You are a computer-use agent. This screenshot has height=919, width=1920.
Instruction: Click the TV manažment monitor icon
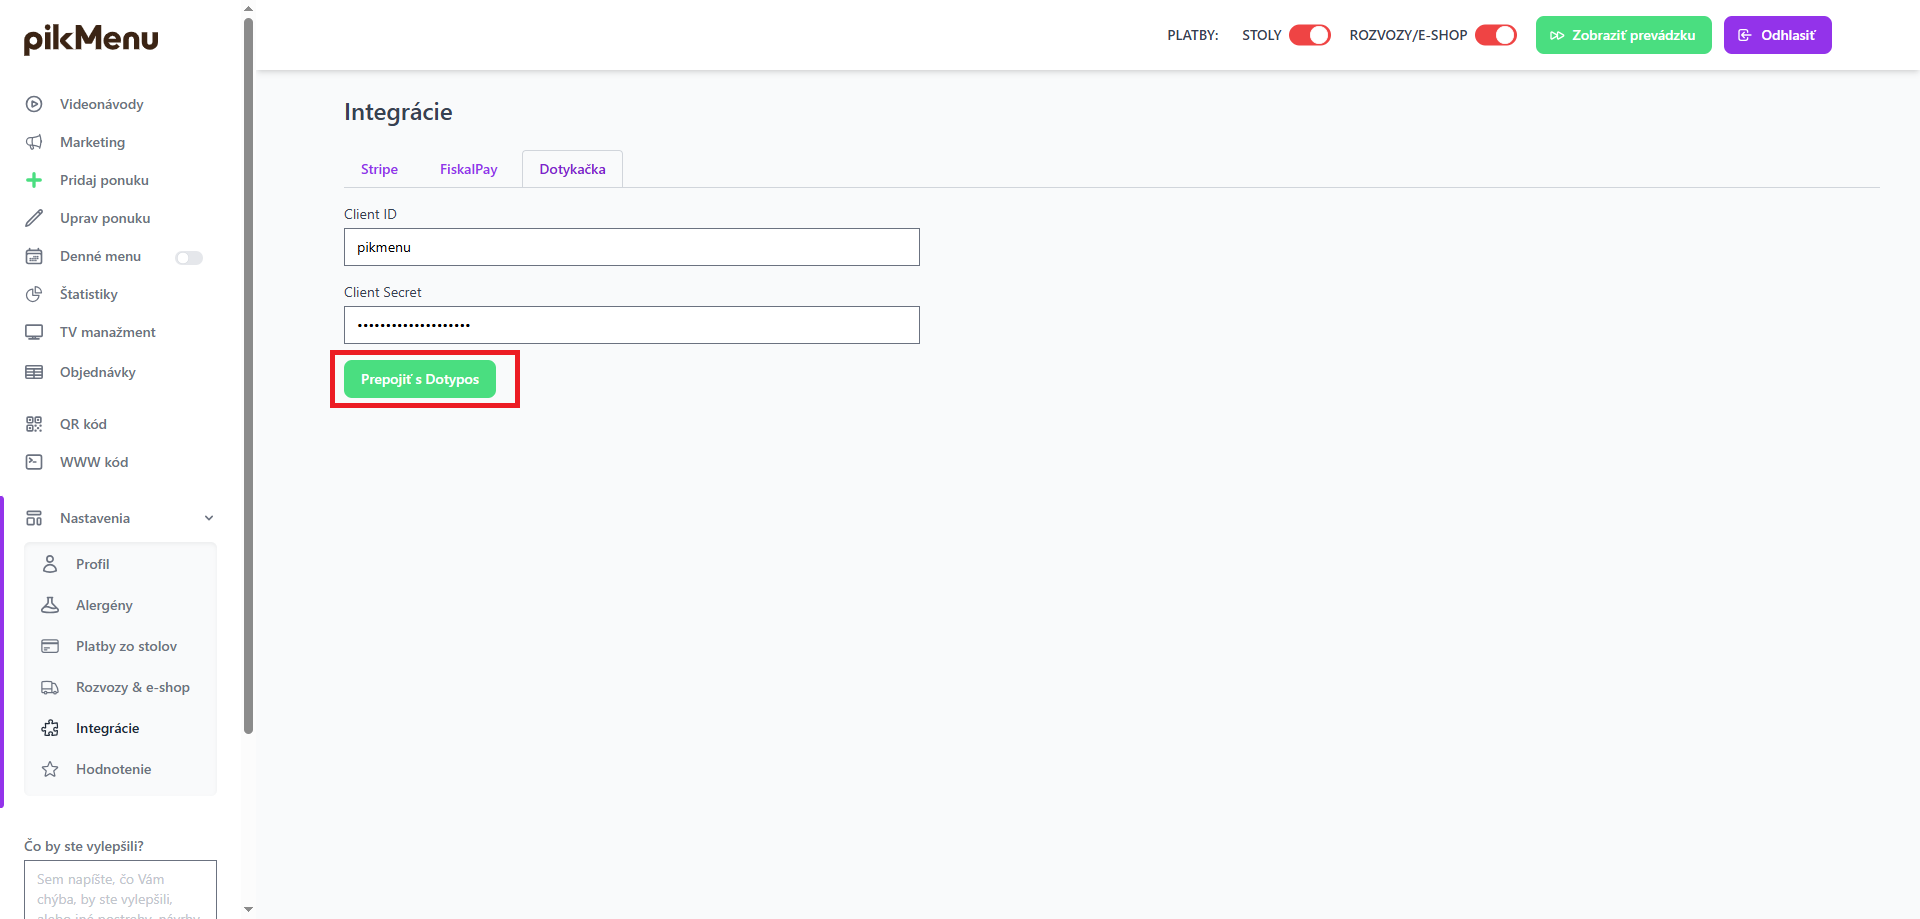point(34,332)
